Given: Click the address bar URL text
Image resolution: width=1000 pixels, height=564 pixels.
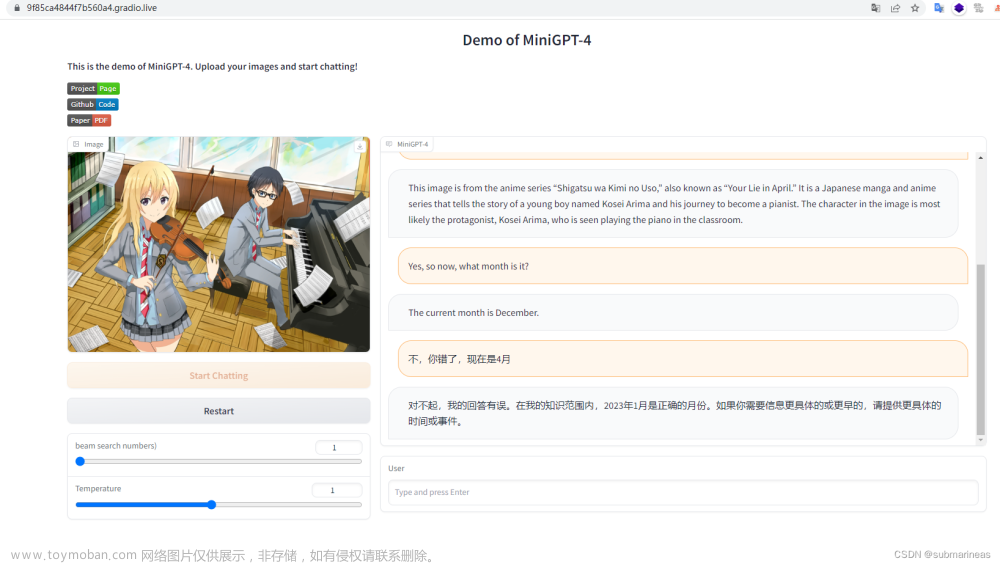Looking at the screenshot, I should [x=92, y=8].
